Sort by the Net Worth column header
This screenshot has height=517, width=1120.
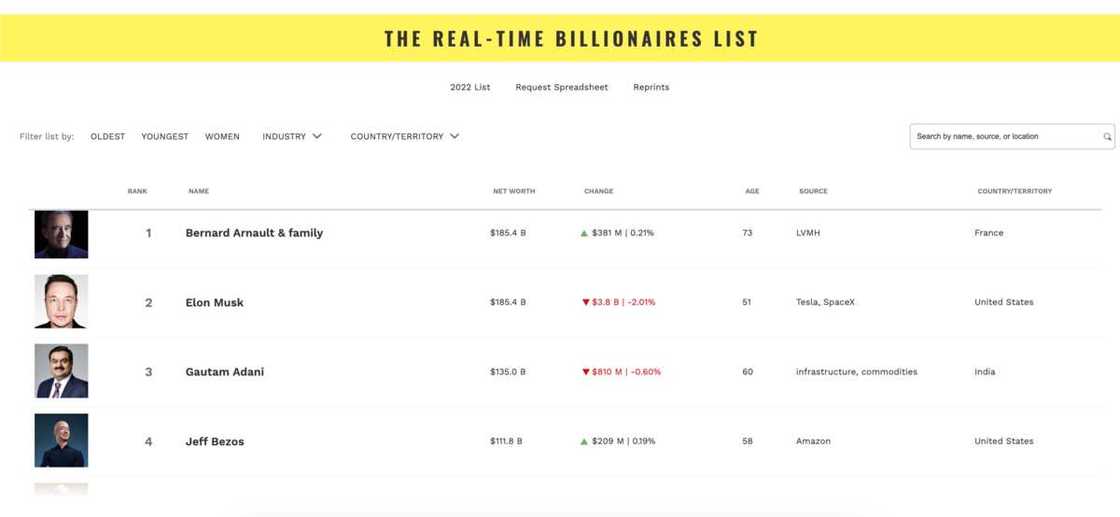[514, 191]
